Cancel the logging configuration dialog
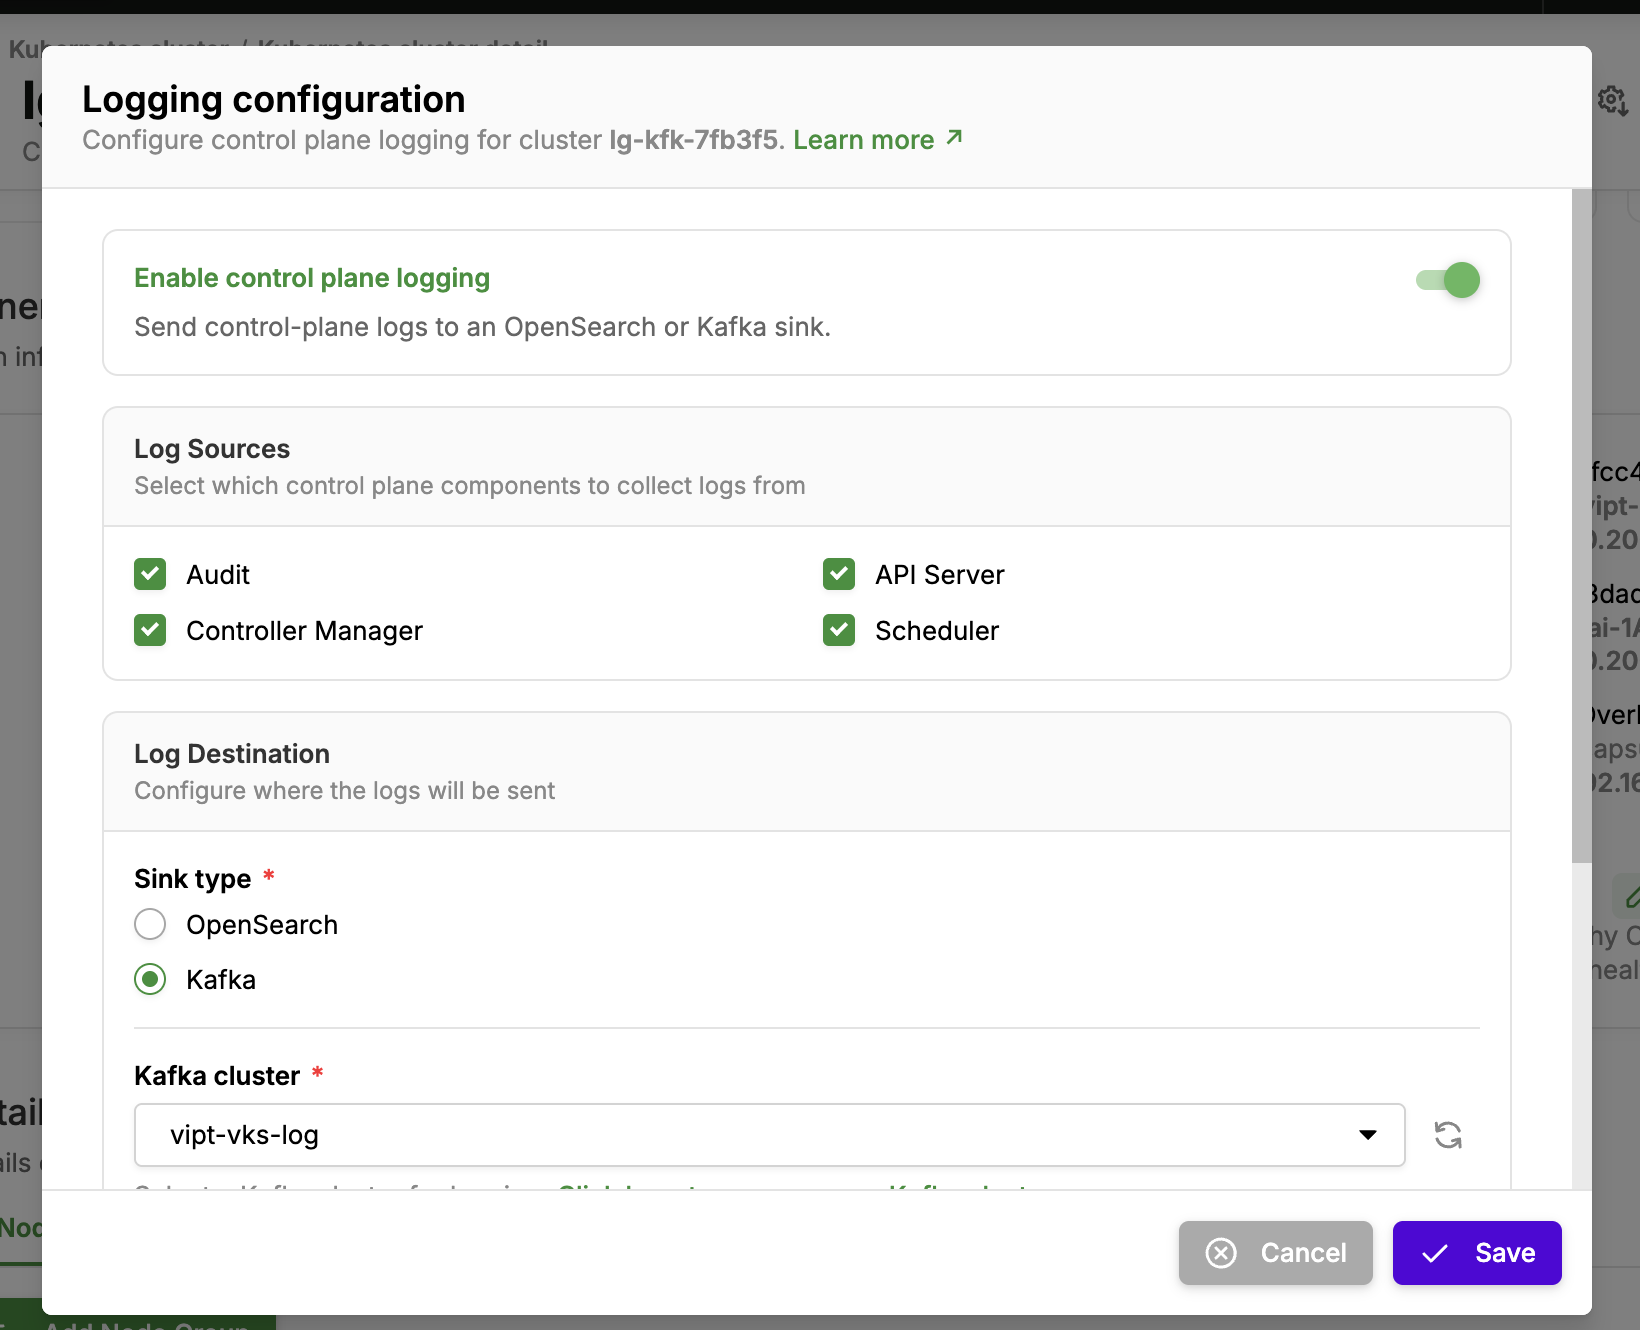1640x1330 pixels. [1275, 1253]
